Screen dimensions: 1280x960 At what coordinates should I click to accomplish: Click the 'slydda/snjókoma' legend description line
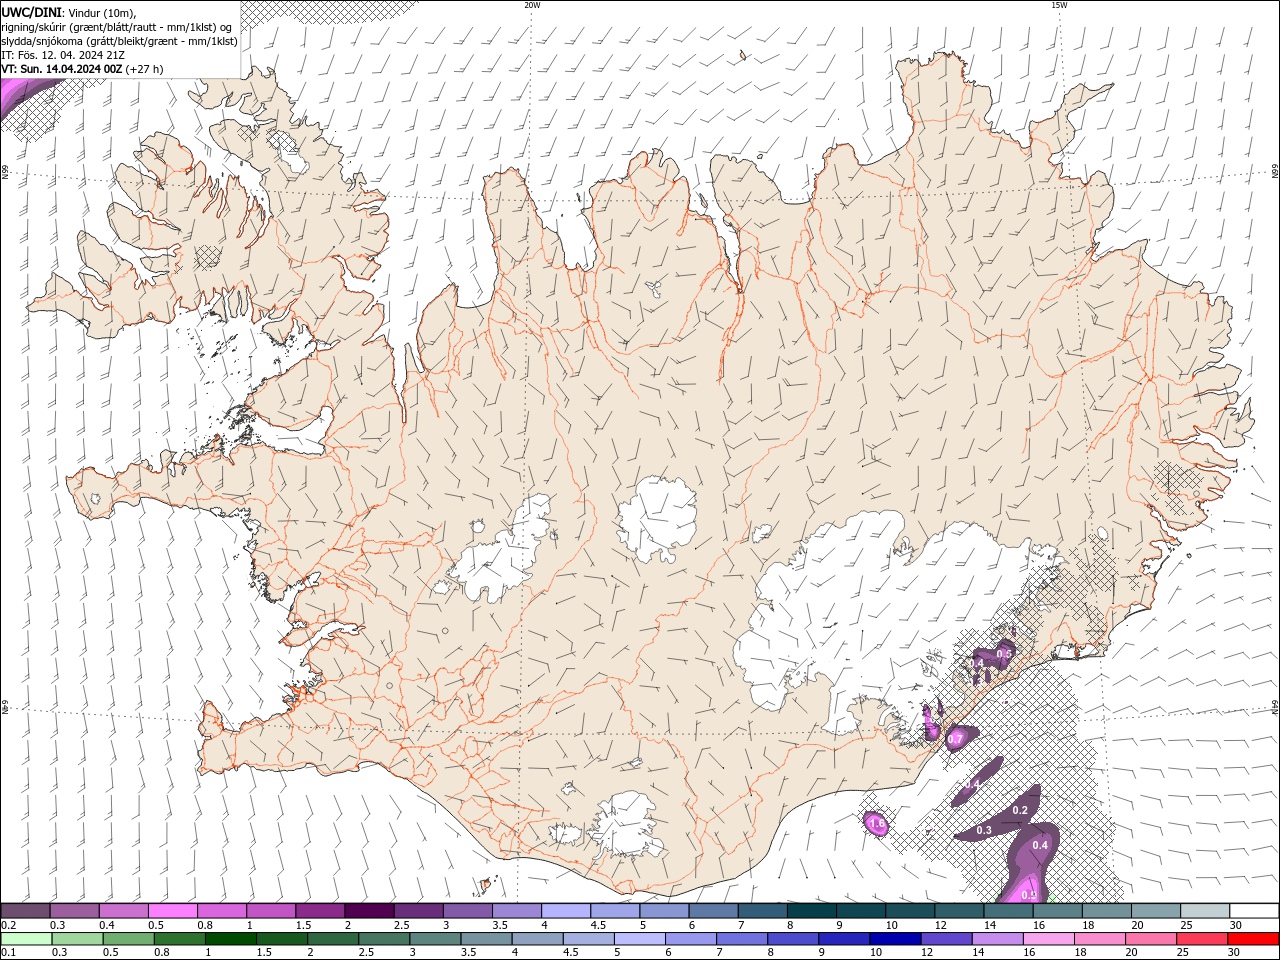[x=118, y=41]
